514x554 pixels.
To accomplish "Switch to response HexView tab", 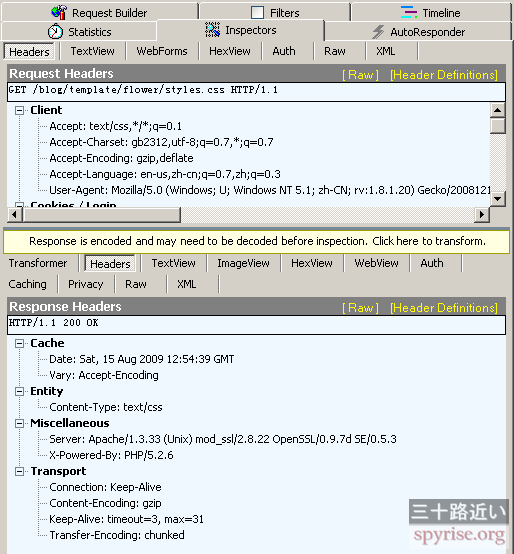I will [x=312, y=263].
